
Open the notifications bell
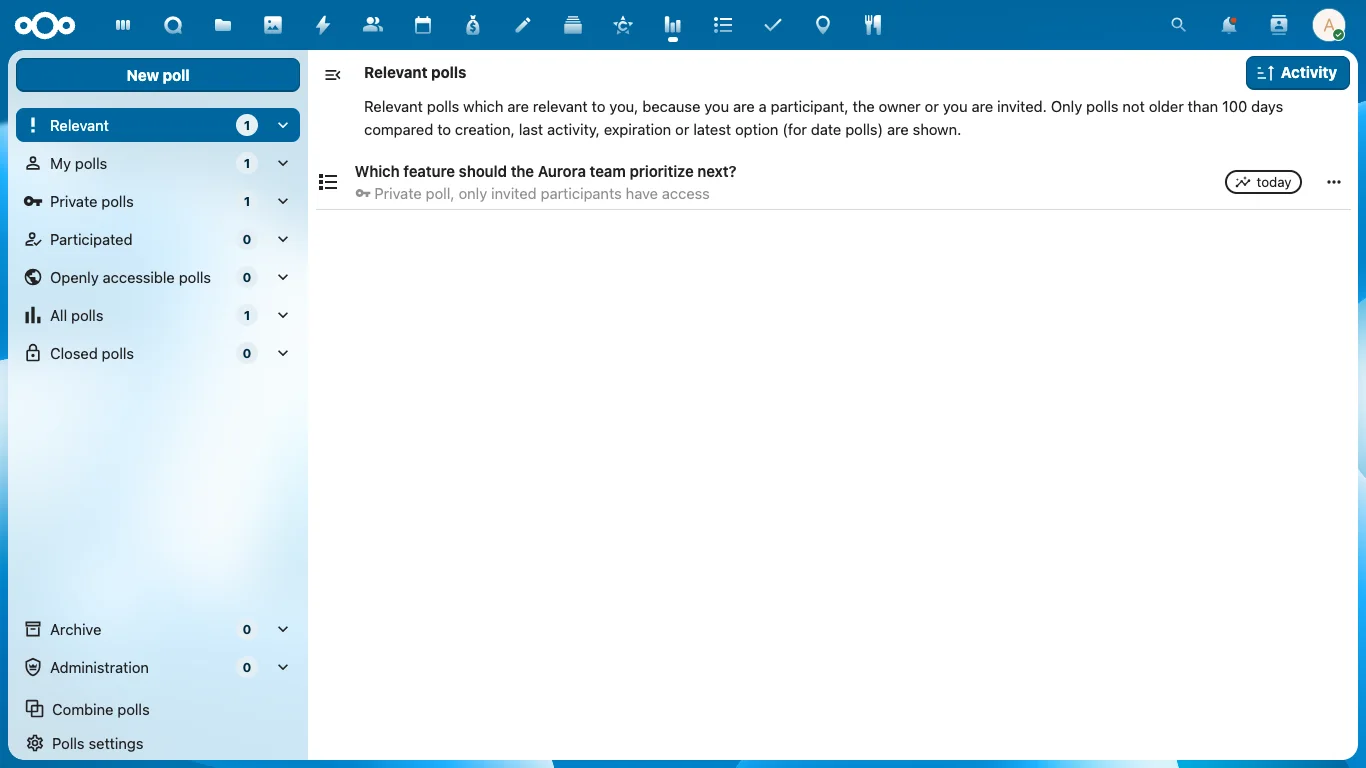coord(1228,25)
